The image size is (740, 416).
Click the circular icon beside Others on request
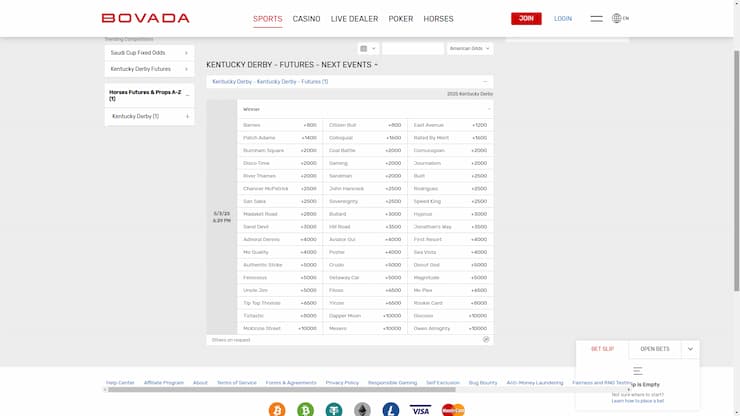coord(486,340)
